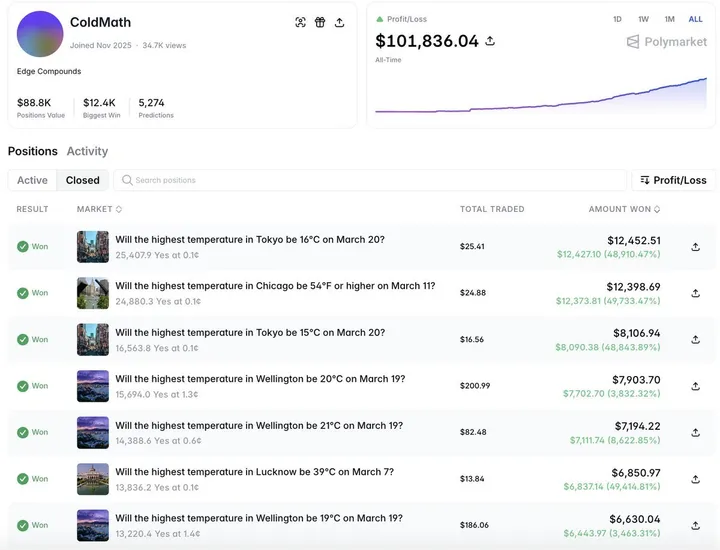Screen dimensions: 720x550
Task: Click the green Won checkmark for Tokyo 16°C
Action: 22,247
